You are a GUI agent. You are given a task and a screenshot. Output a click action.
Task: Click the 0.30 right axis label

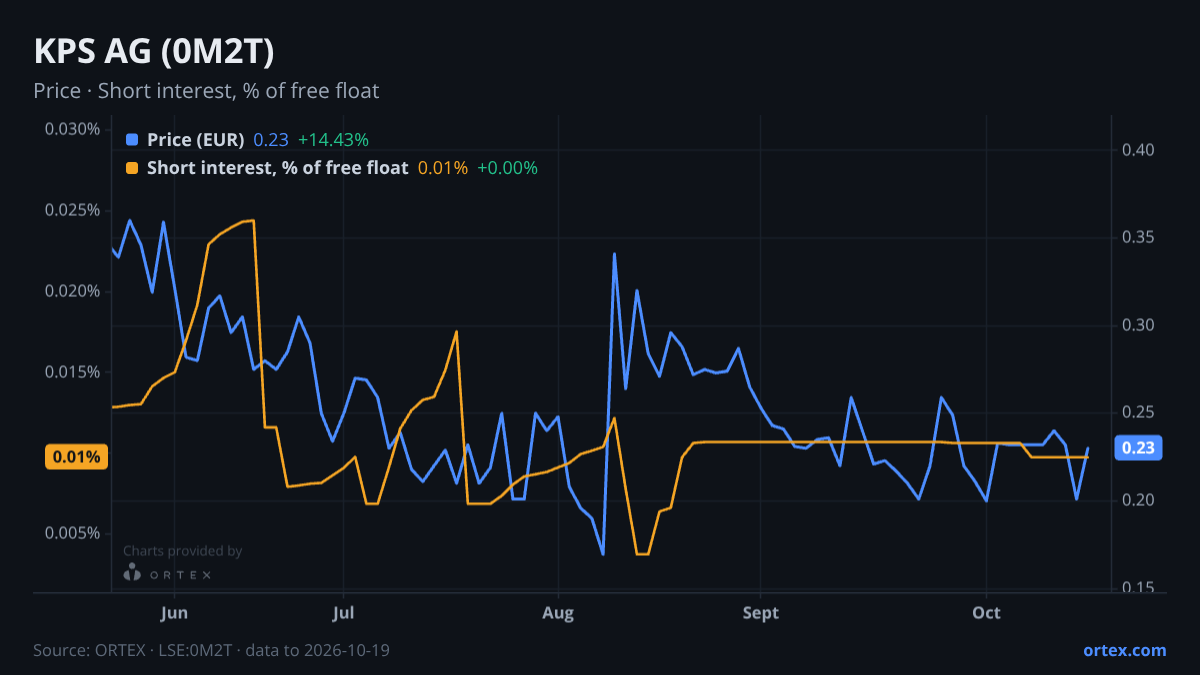pos(1139,325)
